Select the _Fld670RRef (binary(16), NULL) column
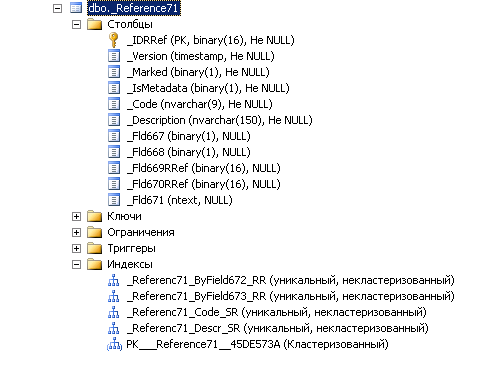 click(204, 184)
